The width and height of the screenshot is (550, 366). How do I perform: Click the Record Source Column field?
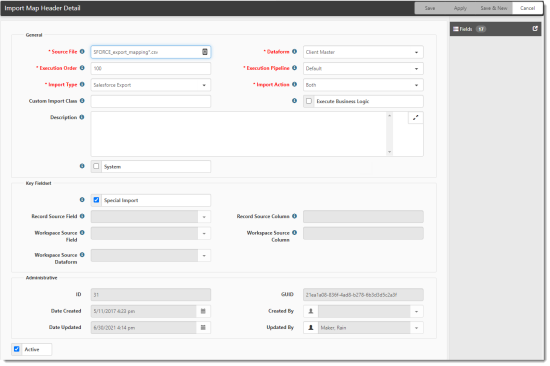tap(363, 217)
